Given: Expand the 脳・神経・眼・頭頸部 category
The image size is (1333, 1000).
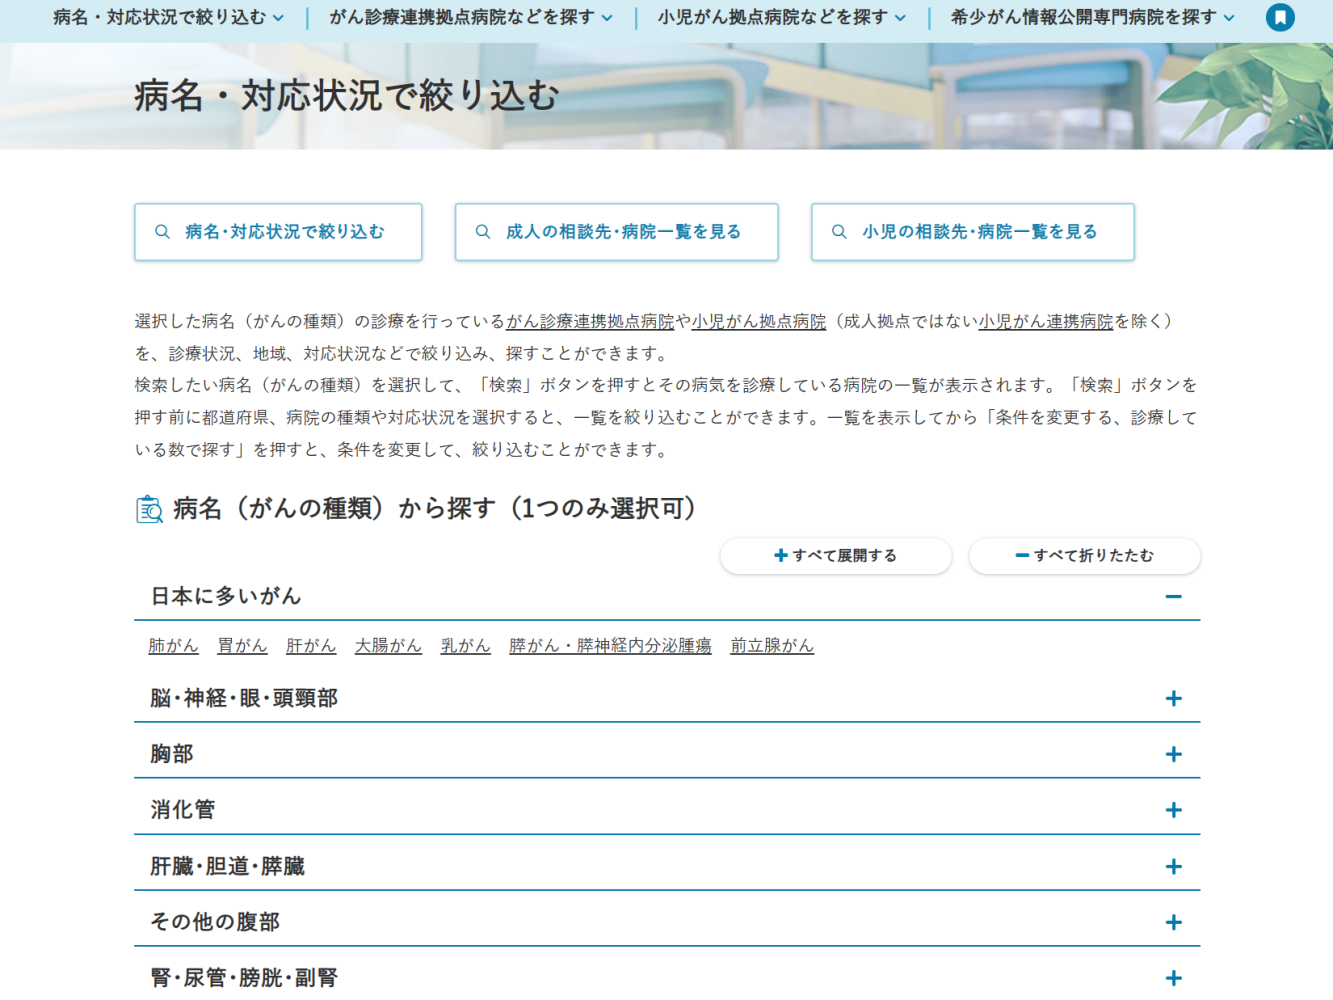Looking at the screenshot, I should tap(1174, 699).
